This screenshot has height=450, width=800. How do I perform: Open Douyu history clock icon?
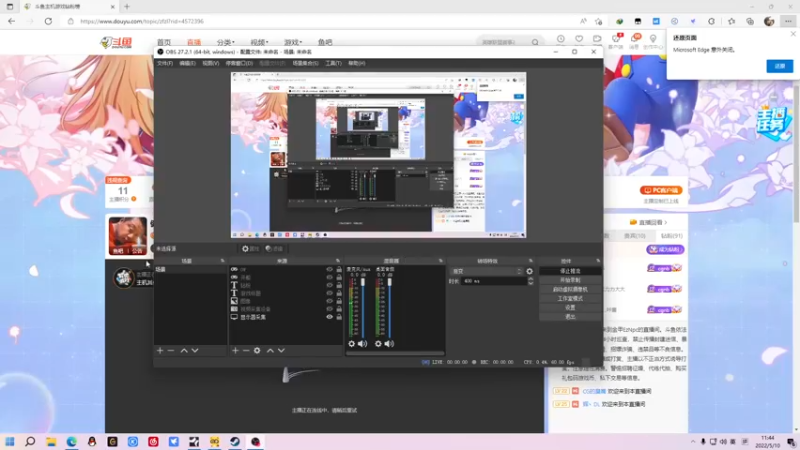(561, 39)
